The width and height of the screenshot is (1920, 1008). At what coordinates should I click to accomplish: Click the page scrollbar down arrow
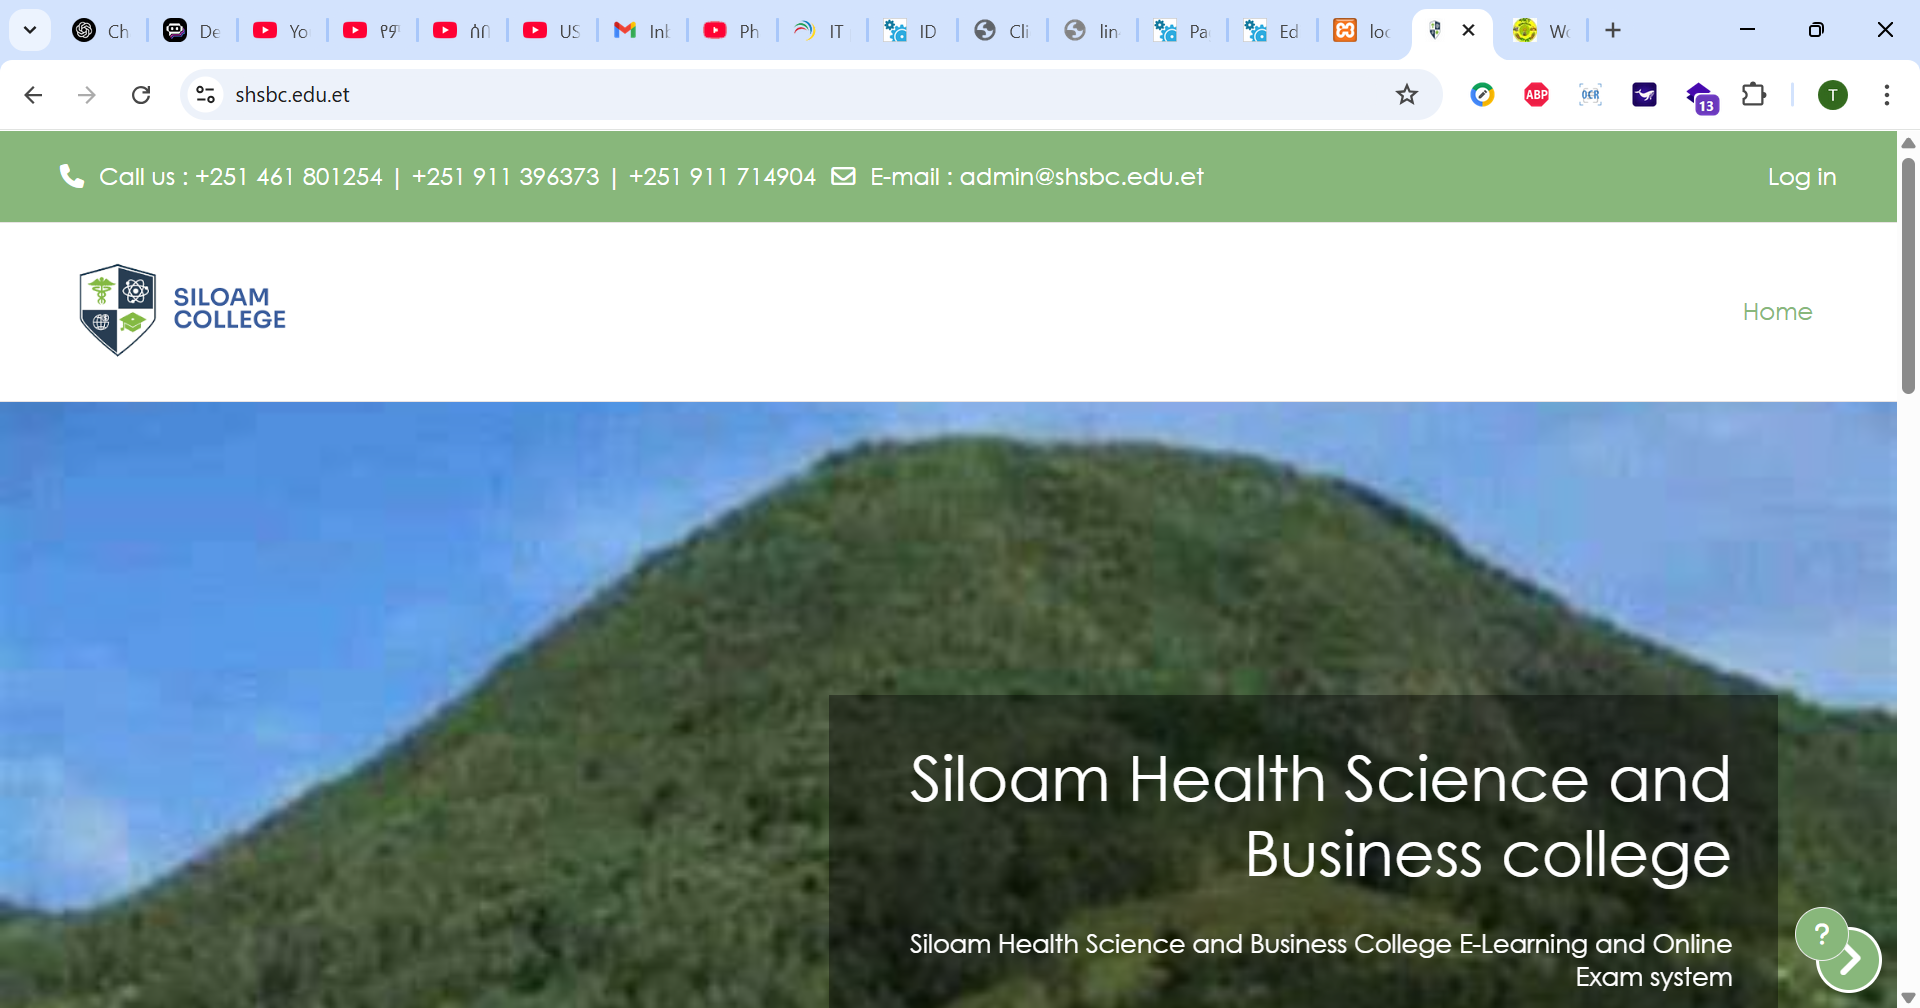click(x=1908, y=997)
